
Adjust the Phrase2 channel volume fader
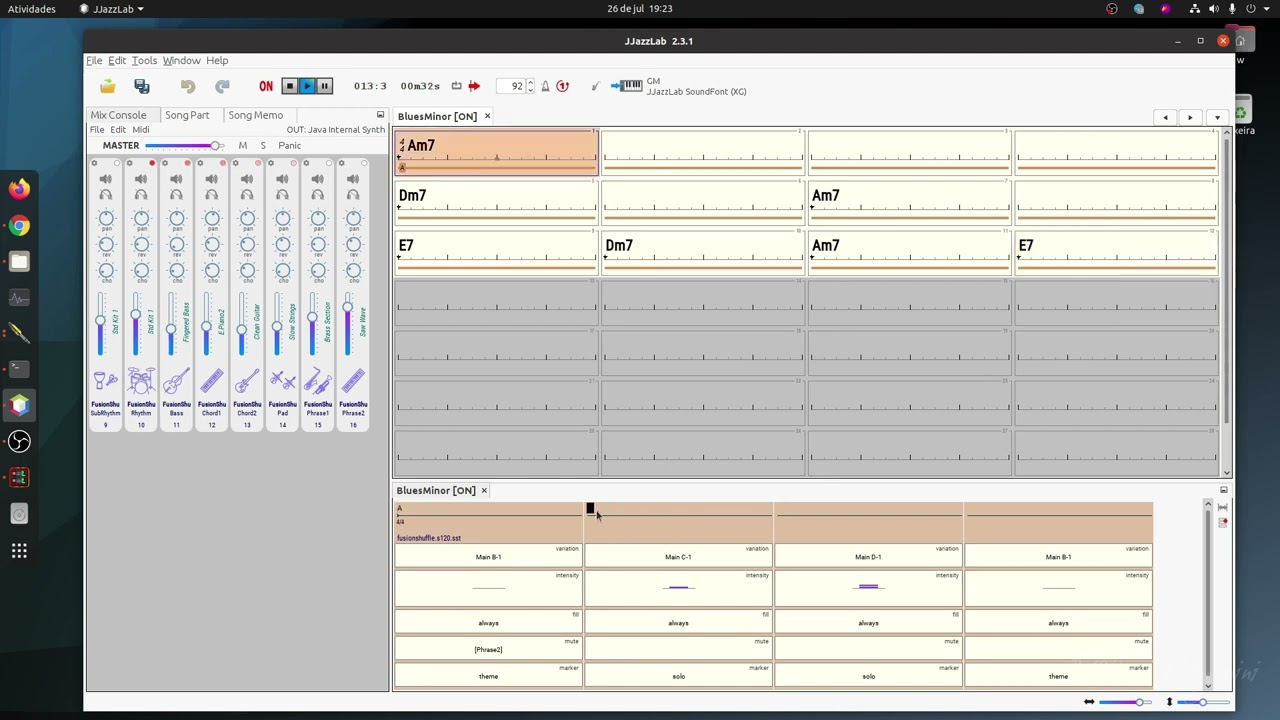pyautogui.click(x=347, y=326)
